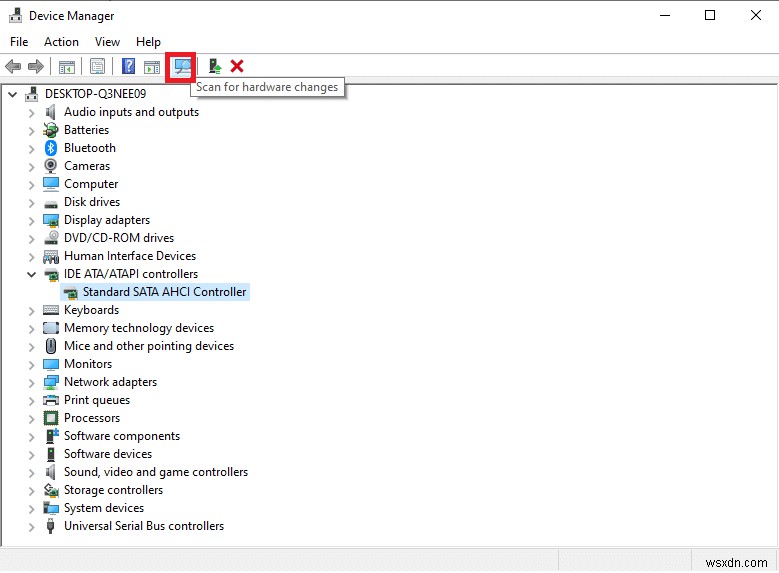This screenshot has width=779, height=573.
Task: Select the Software devices label
Action: (108, 454)
